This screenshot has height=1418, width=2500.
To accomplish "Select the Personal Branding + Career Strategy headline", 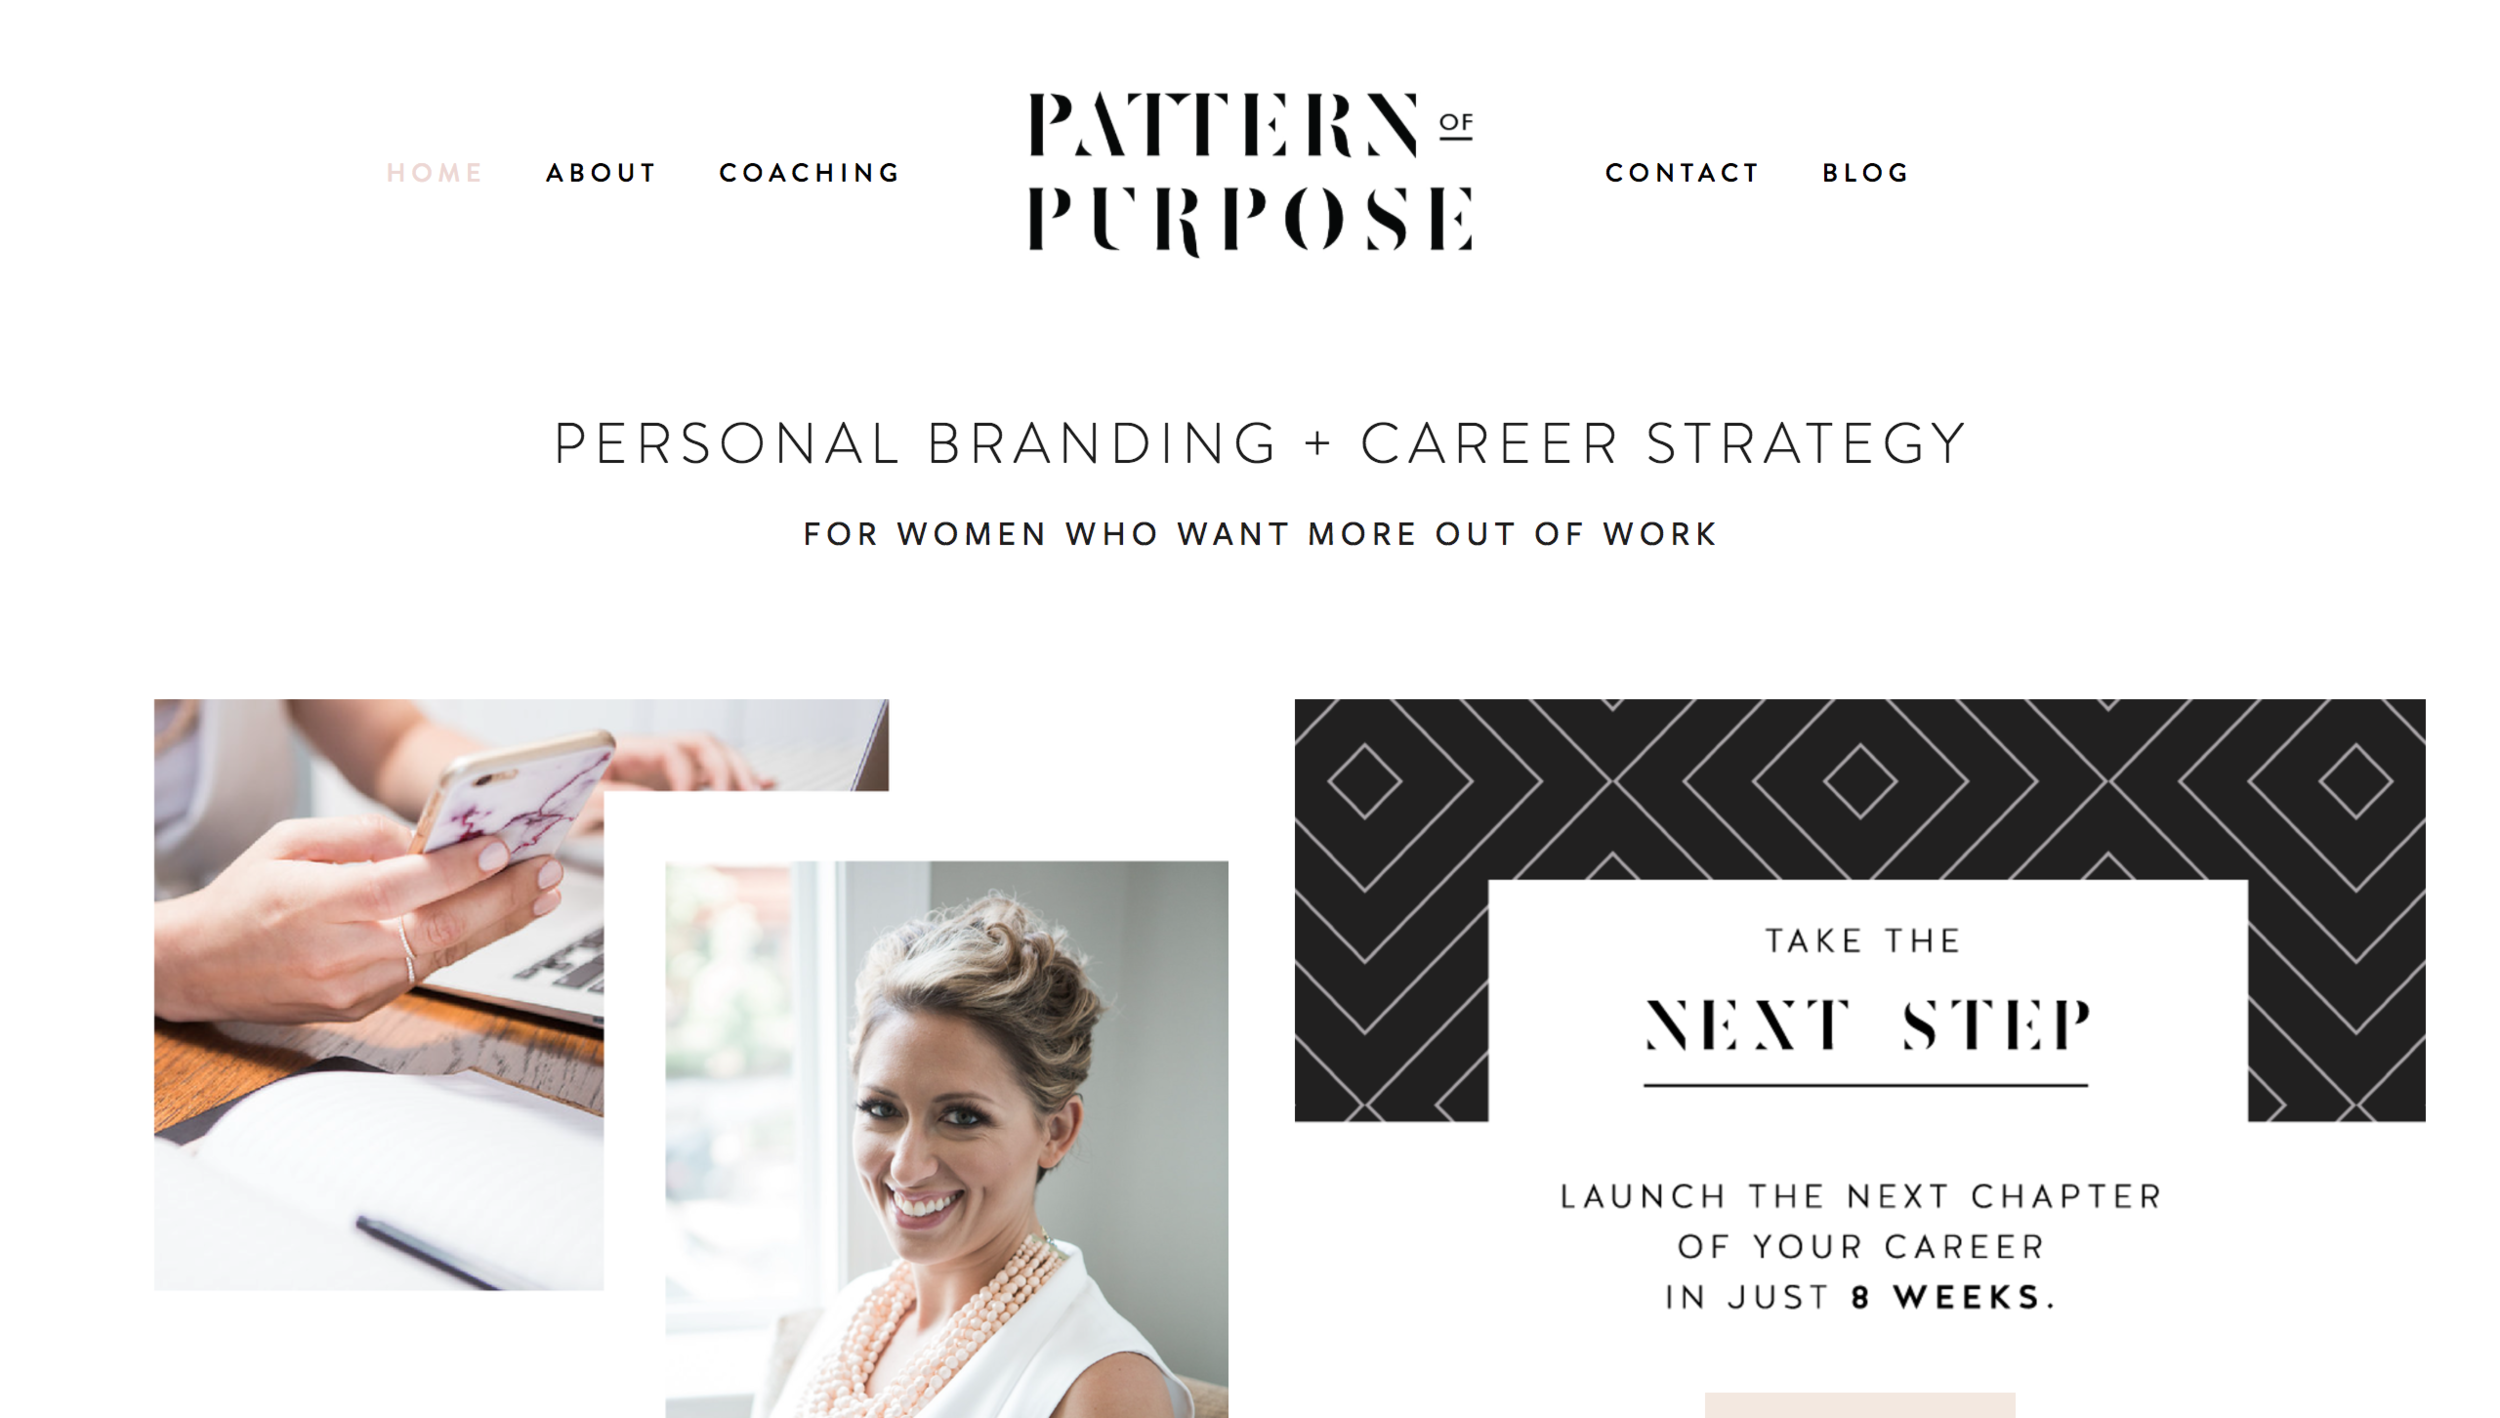I will pyautogui.click(x=1260, y=444).
